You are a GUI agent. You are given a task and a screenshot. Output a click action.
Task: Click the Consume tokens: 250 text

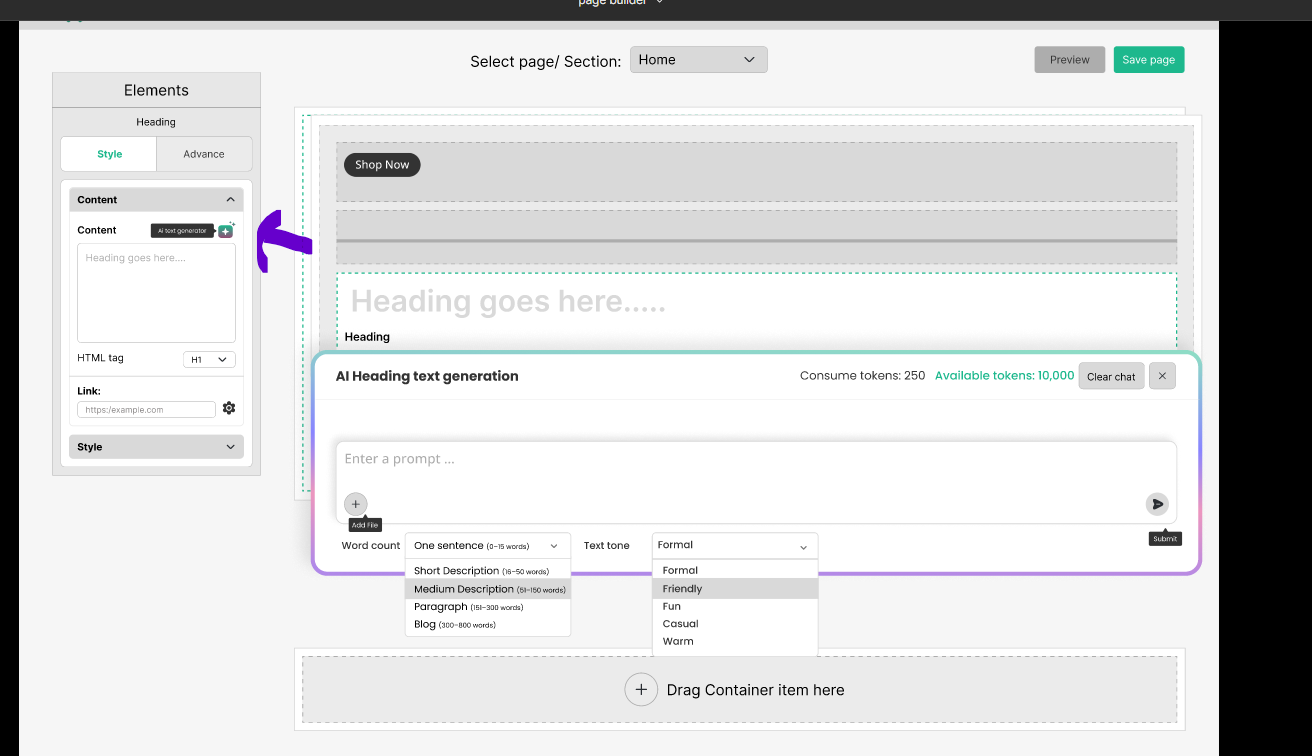(x=862, y=376)
